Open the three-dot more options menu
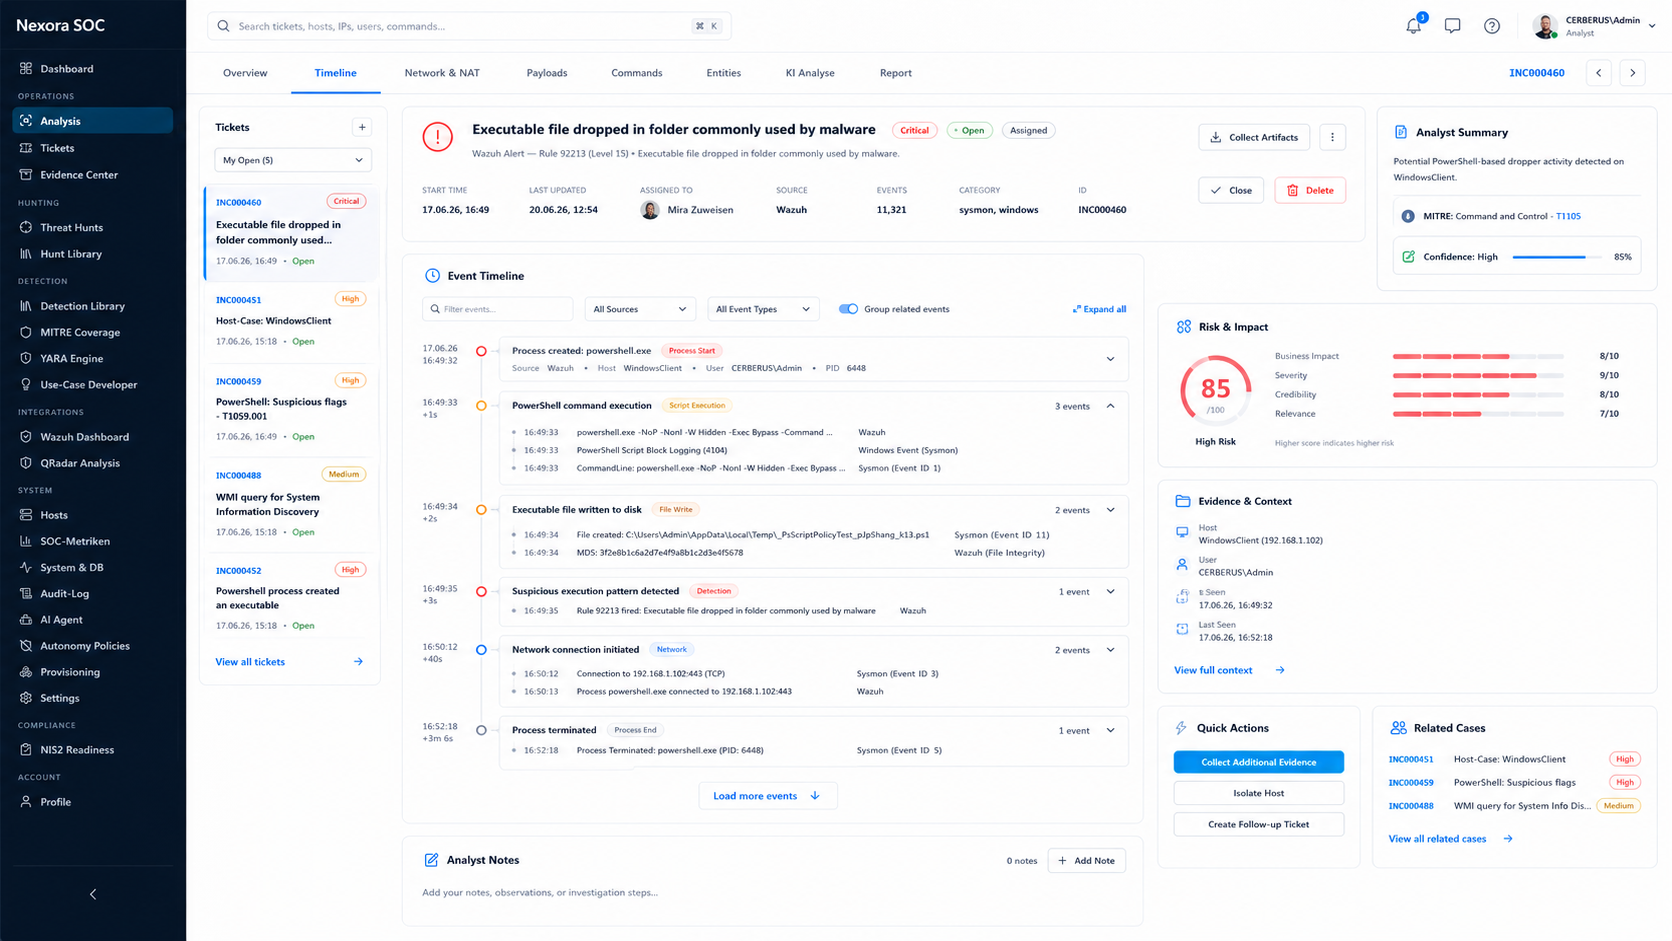Screen dimensions: 1672x941 pyautogui.click(x=1332, y=137)
